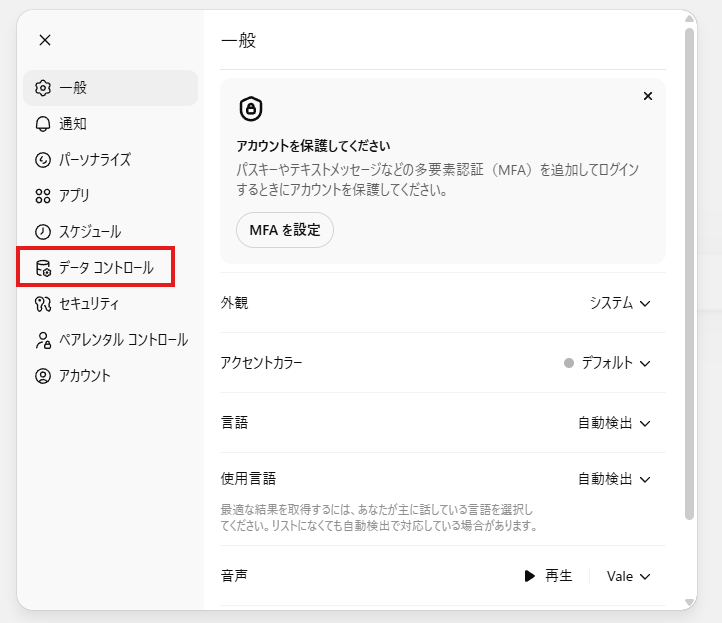
Task: Click the scrollbar down arrow
Action: pos(689,602)
